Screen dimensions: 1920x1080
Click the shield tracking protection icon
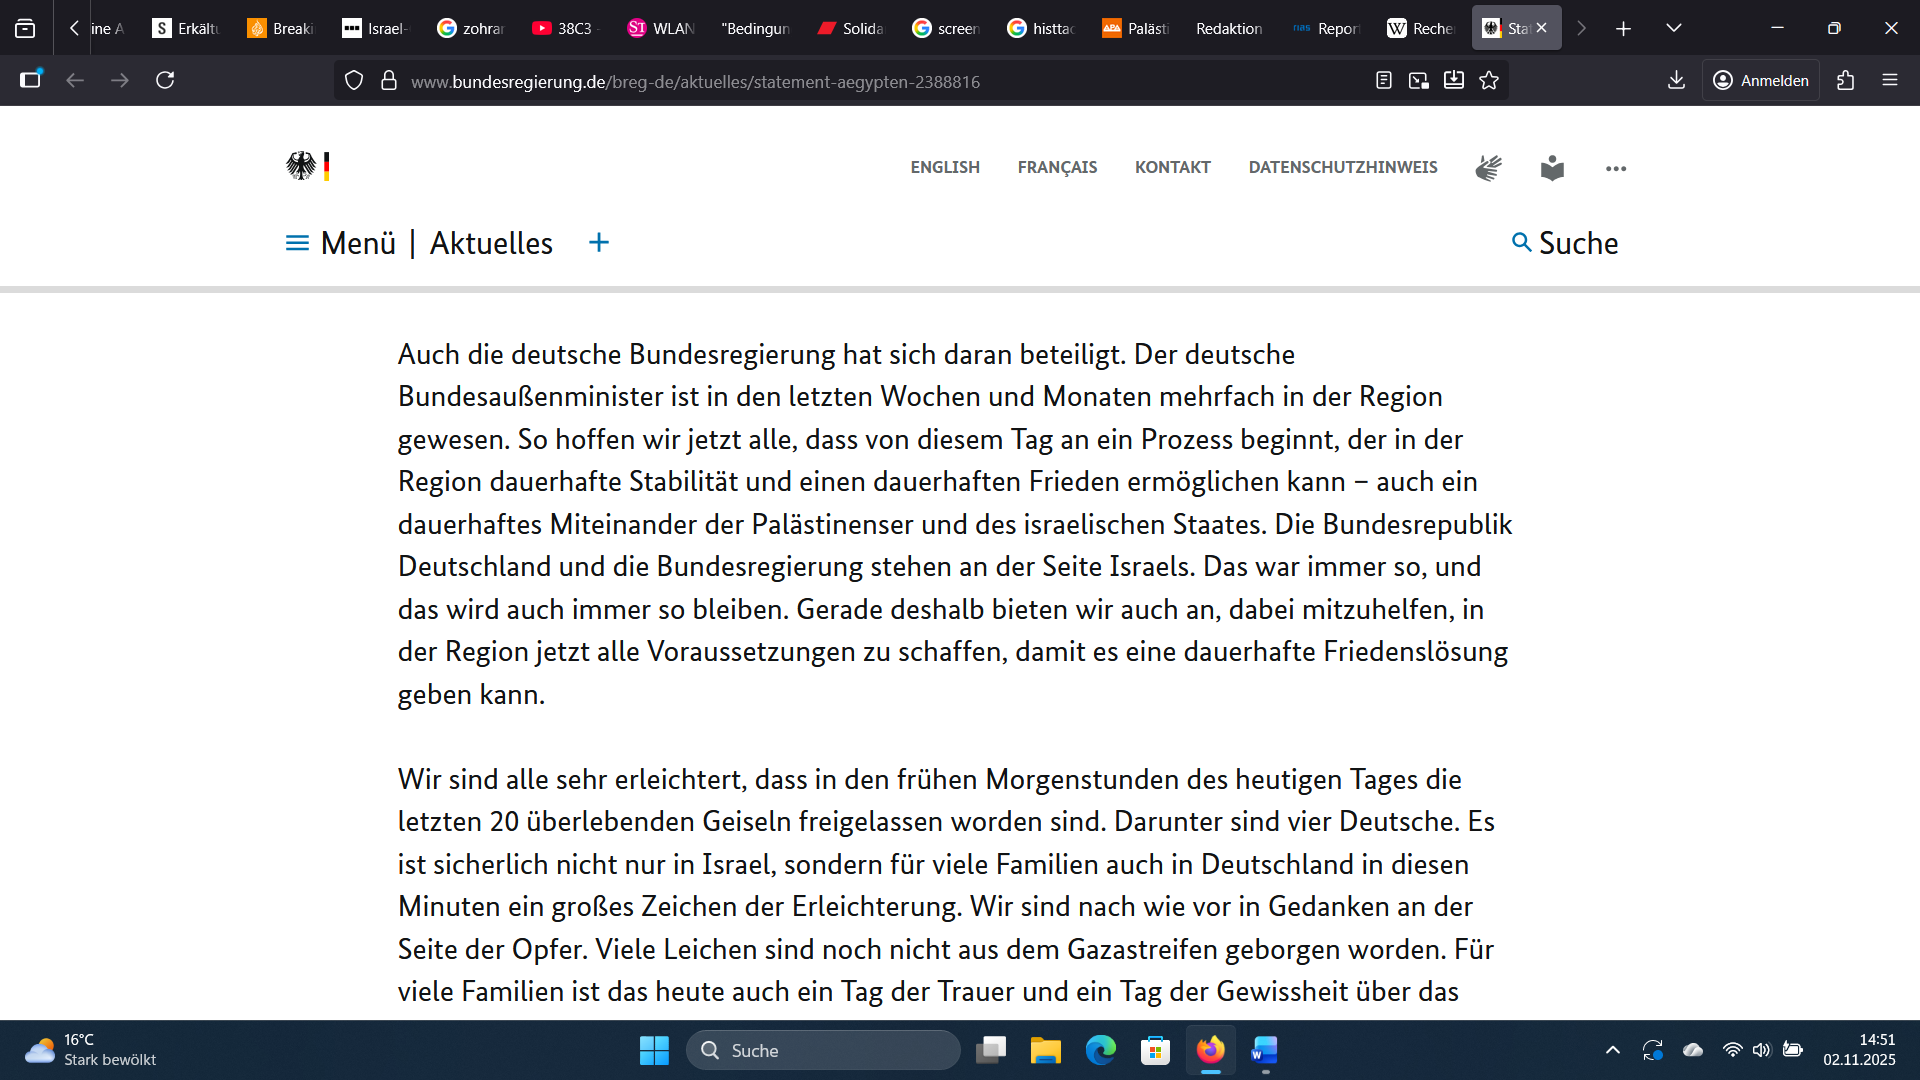pyautogui.click(x=354, y=80)
